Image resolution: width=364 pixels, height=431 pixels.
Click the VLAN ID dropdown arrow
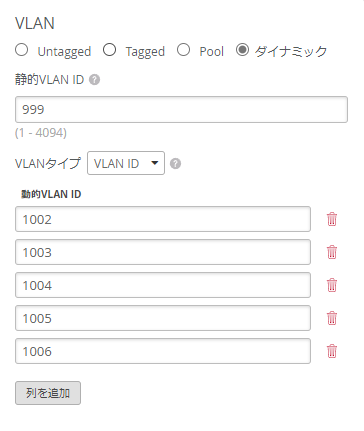[x=155, y=163]
